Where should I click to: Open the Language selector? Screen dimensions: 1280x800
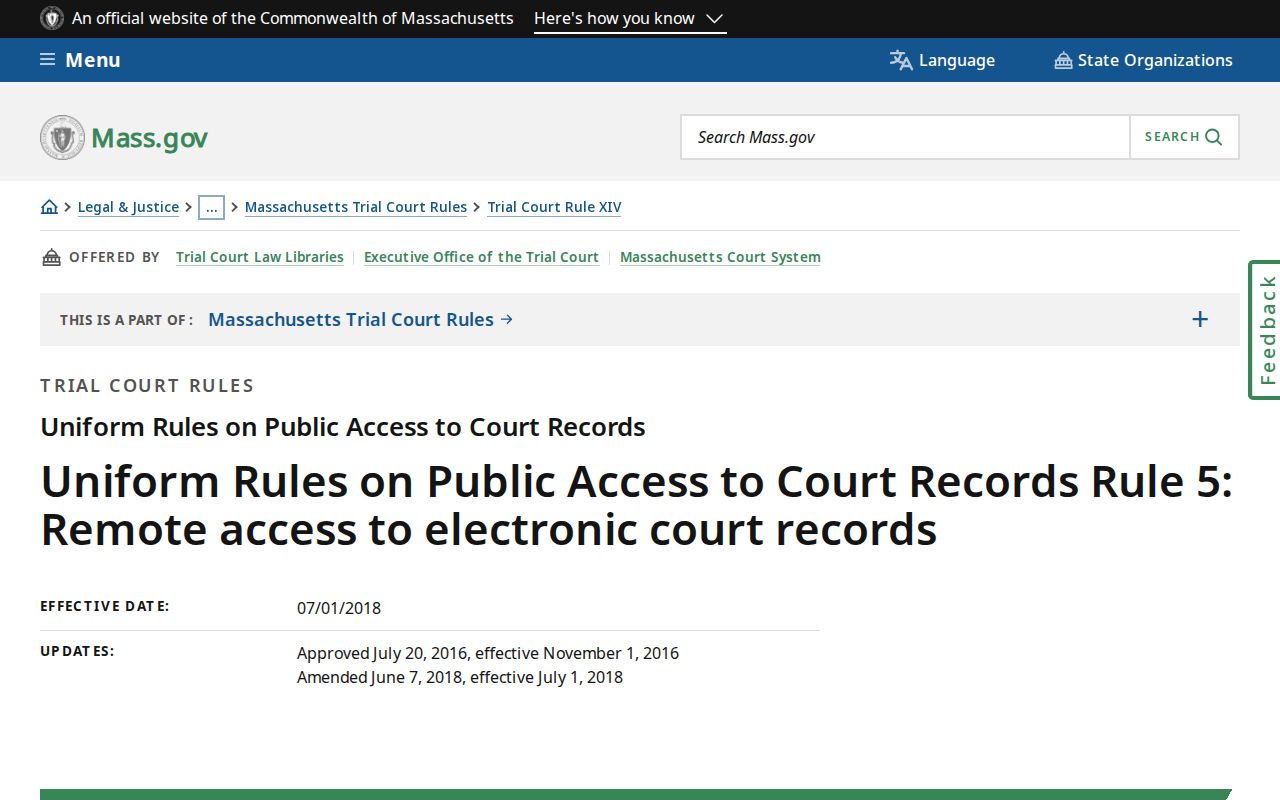coord(942,60)
